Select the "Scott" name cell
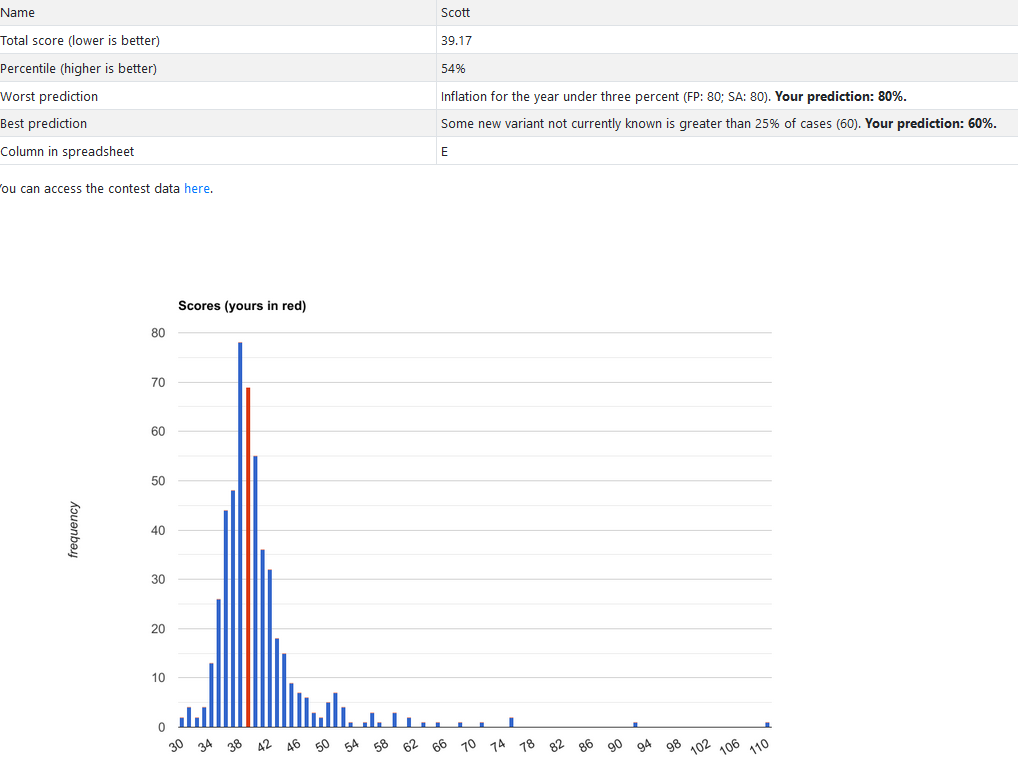1018x763 pixels. click(x=455, y=12)
